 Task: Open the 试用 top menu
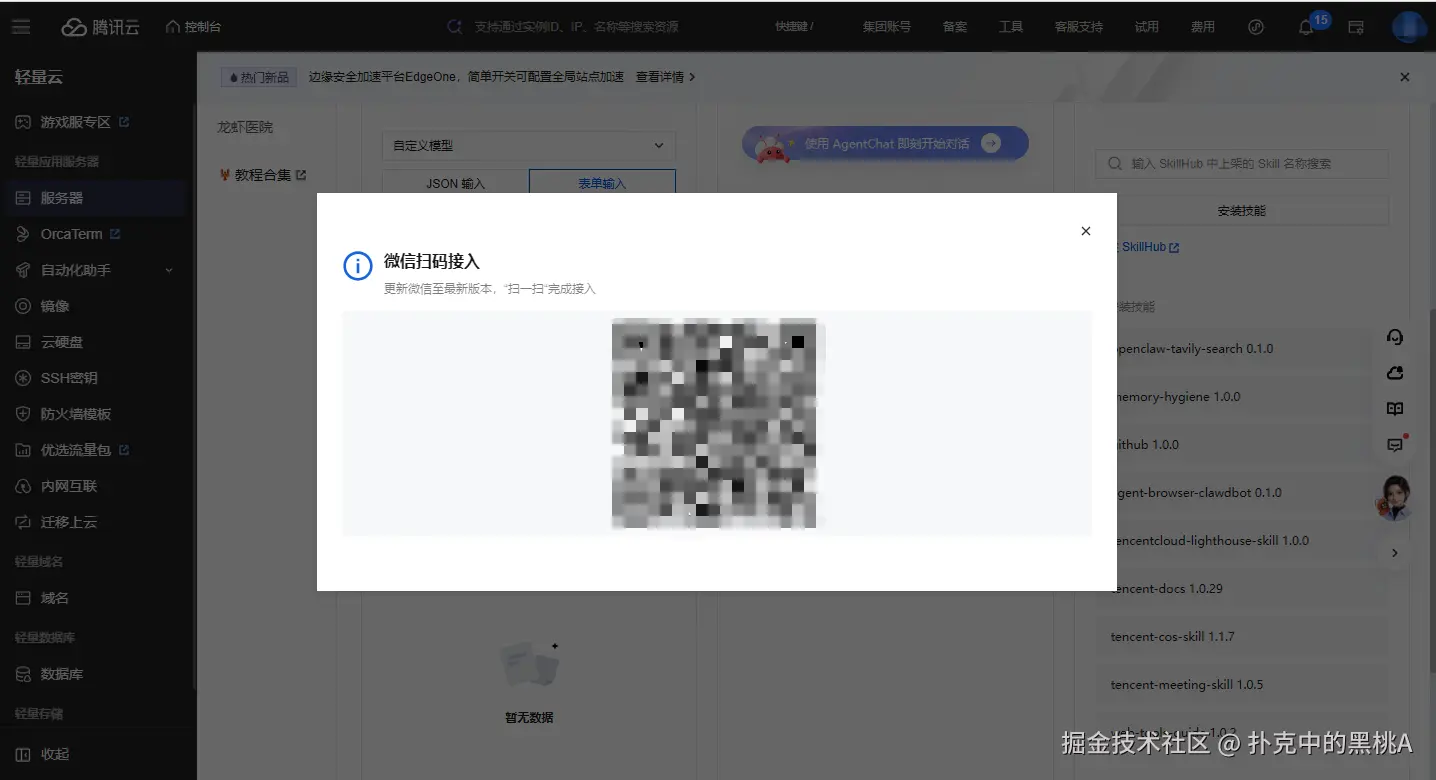(x=1147, y=27)
